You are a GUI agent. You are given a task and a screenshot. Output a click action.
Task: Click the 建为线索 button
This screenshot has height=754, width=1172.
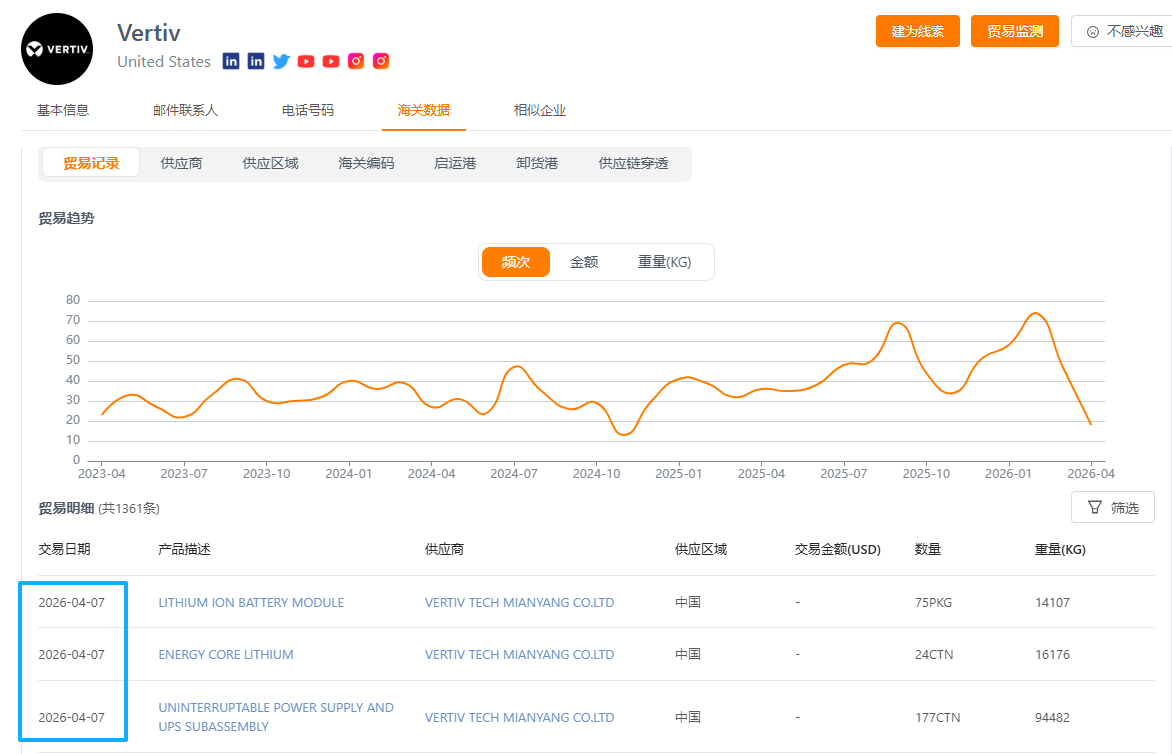(x=917, y=31)
